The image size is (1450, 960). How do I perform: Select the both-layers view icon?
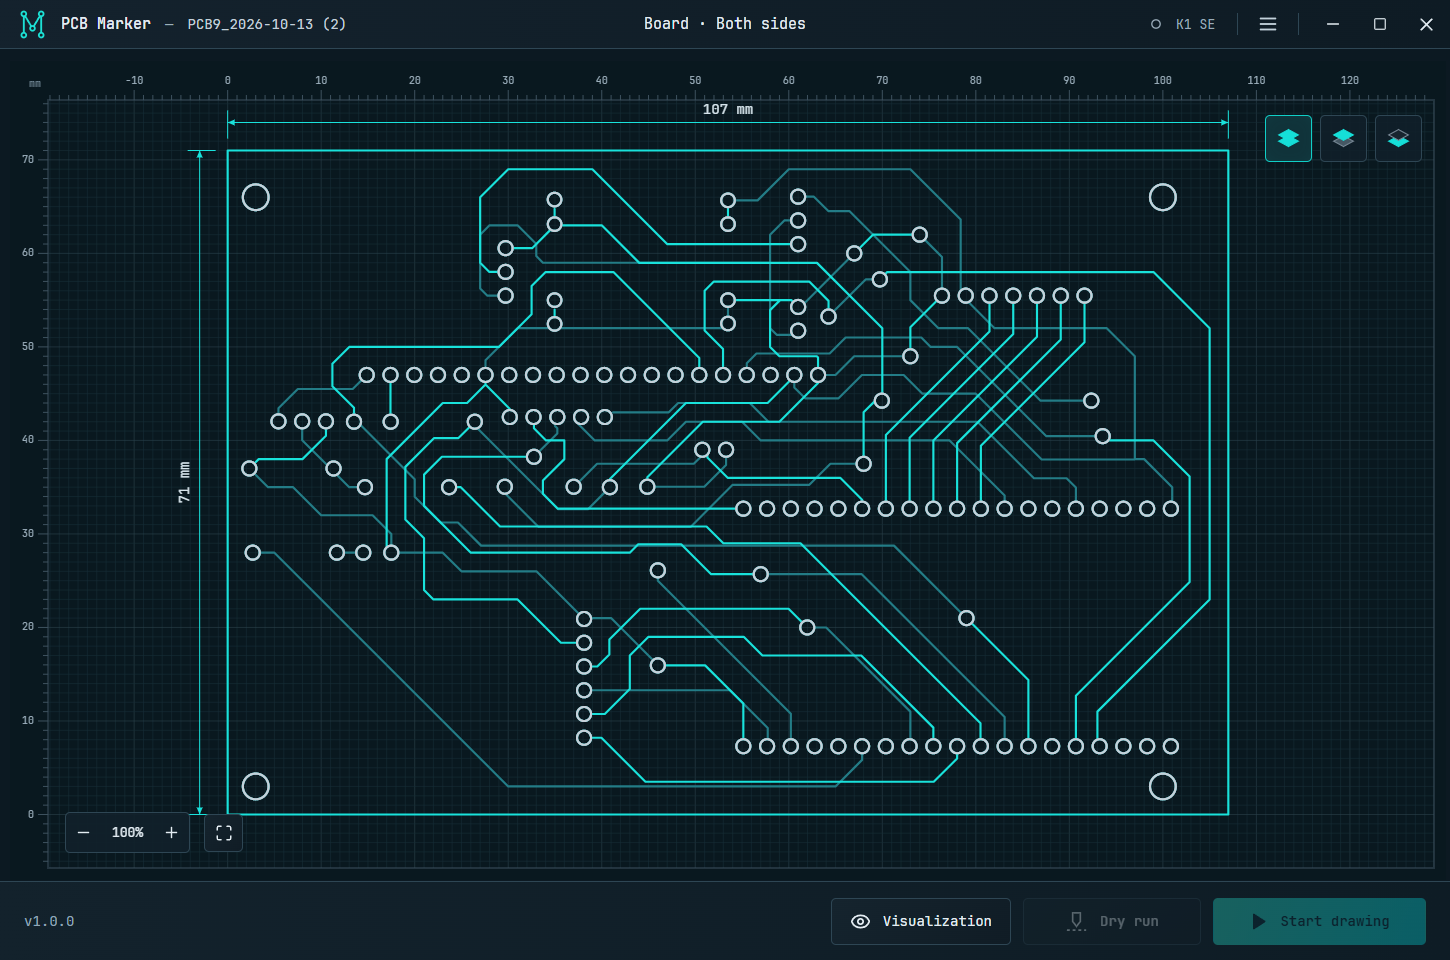(x=1288, y=138)
